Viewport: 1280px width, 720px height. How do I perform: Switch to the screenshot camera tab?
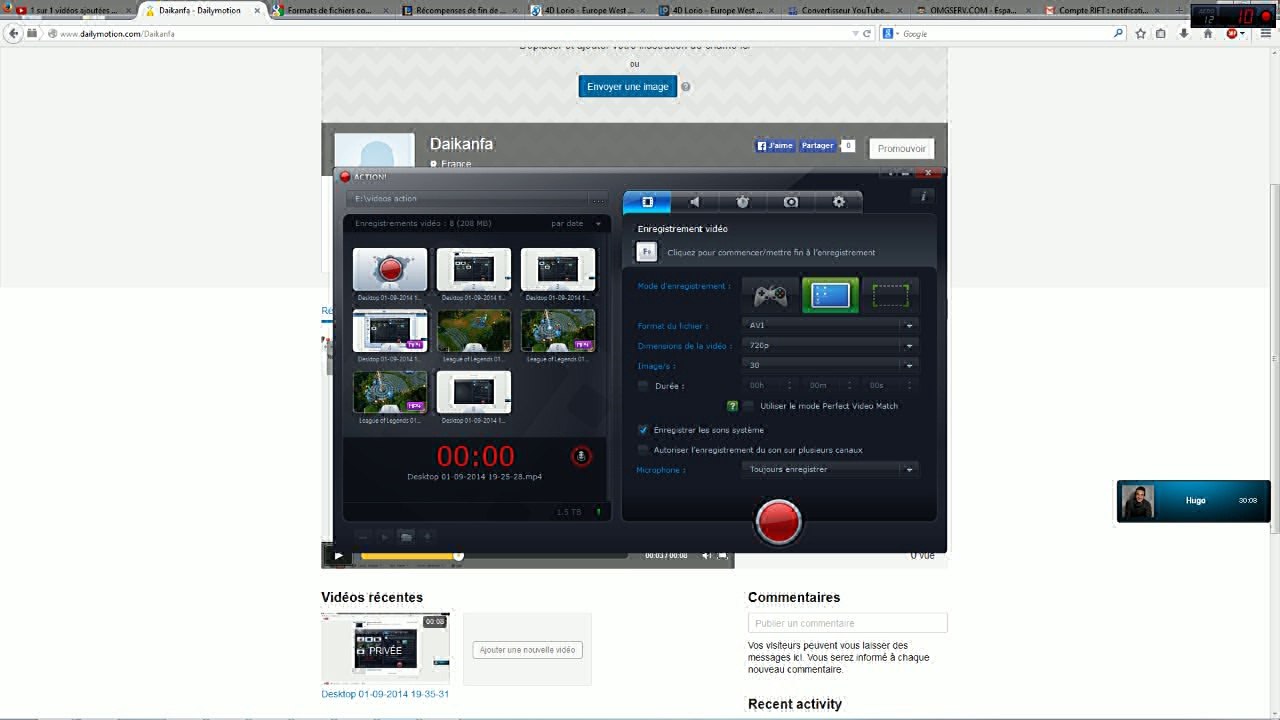click(791, 202)
